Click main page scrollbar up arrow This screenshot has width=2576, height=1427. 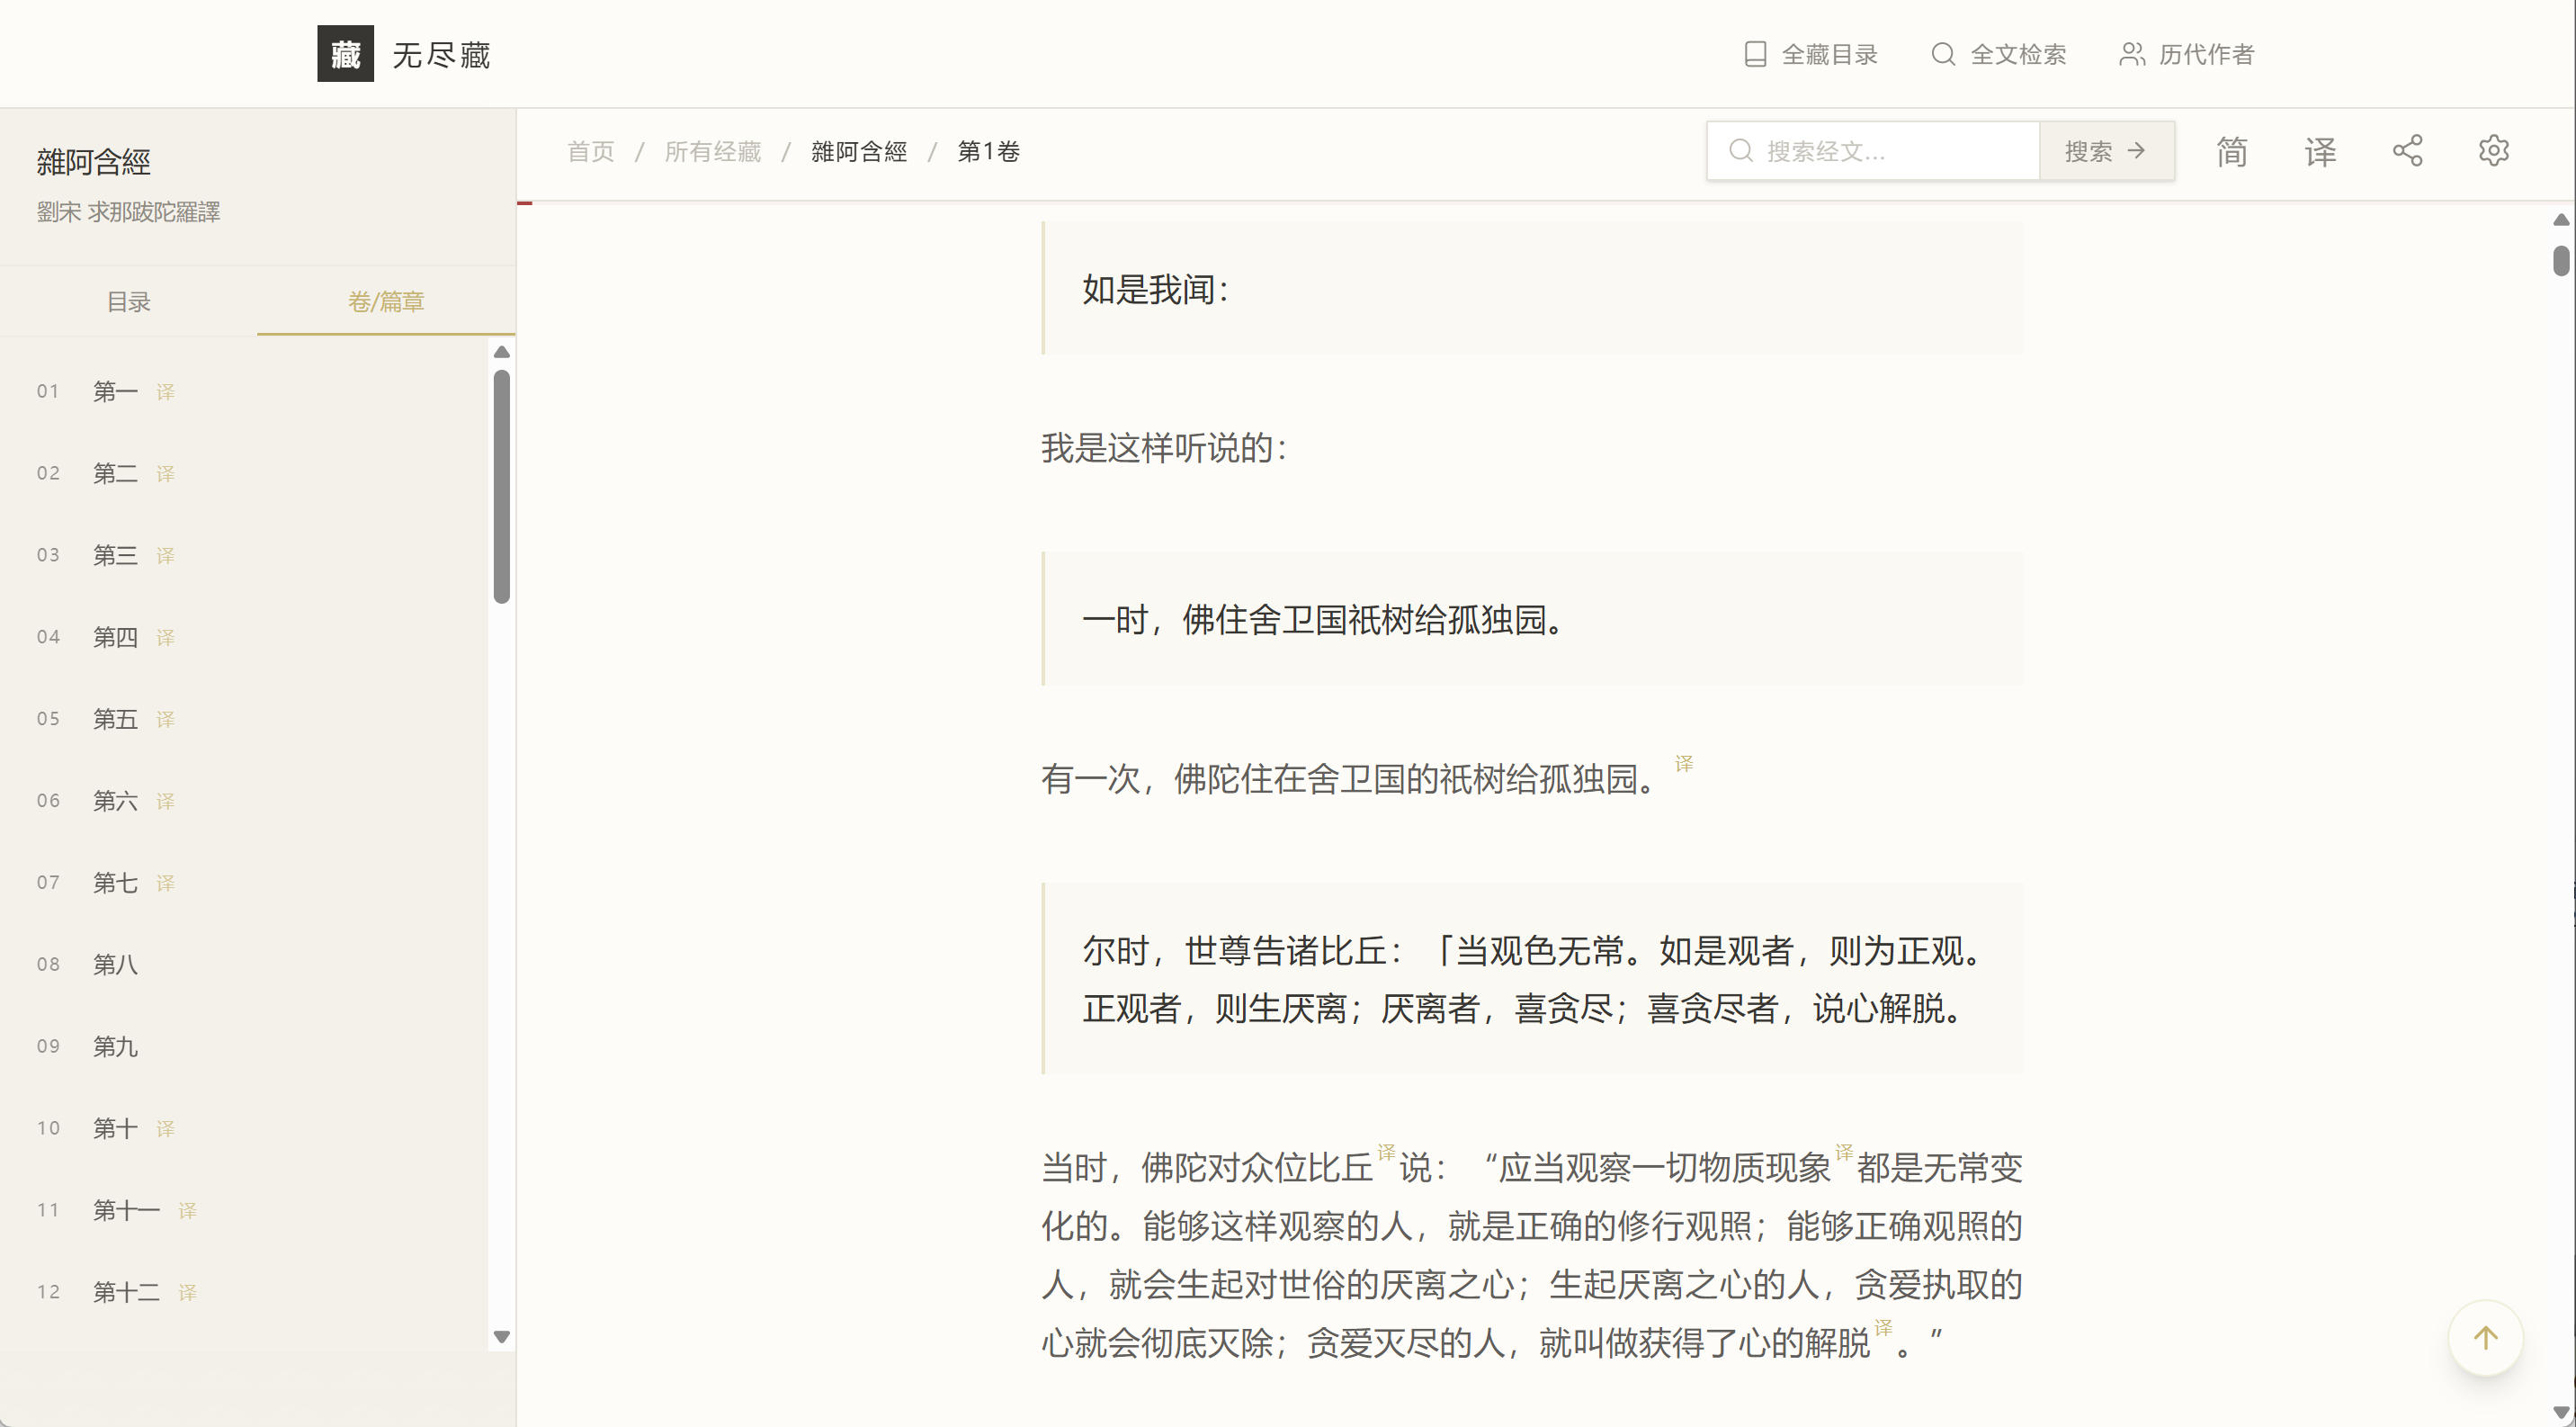click(x=2561, y=220)
